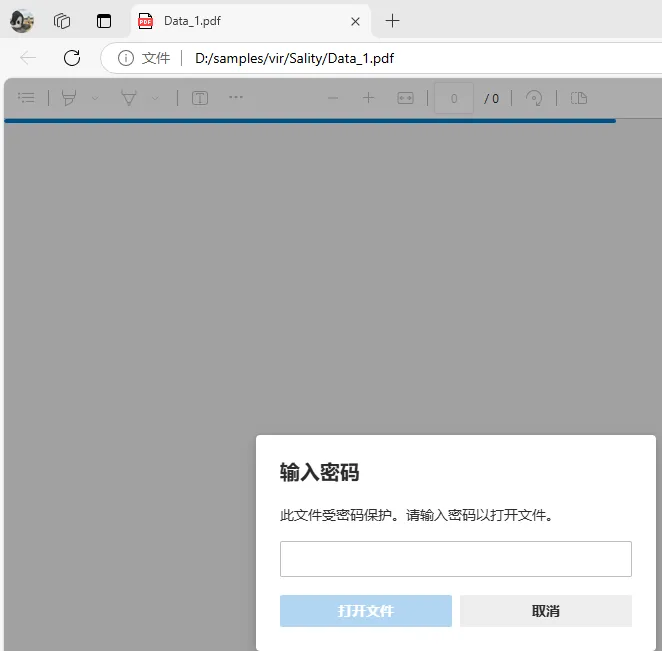The height and width of the screenshot is (651, 662).
Task: Open a new browser tab
Action: click(393, 21)
